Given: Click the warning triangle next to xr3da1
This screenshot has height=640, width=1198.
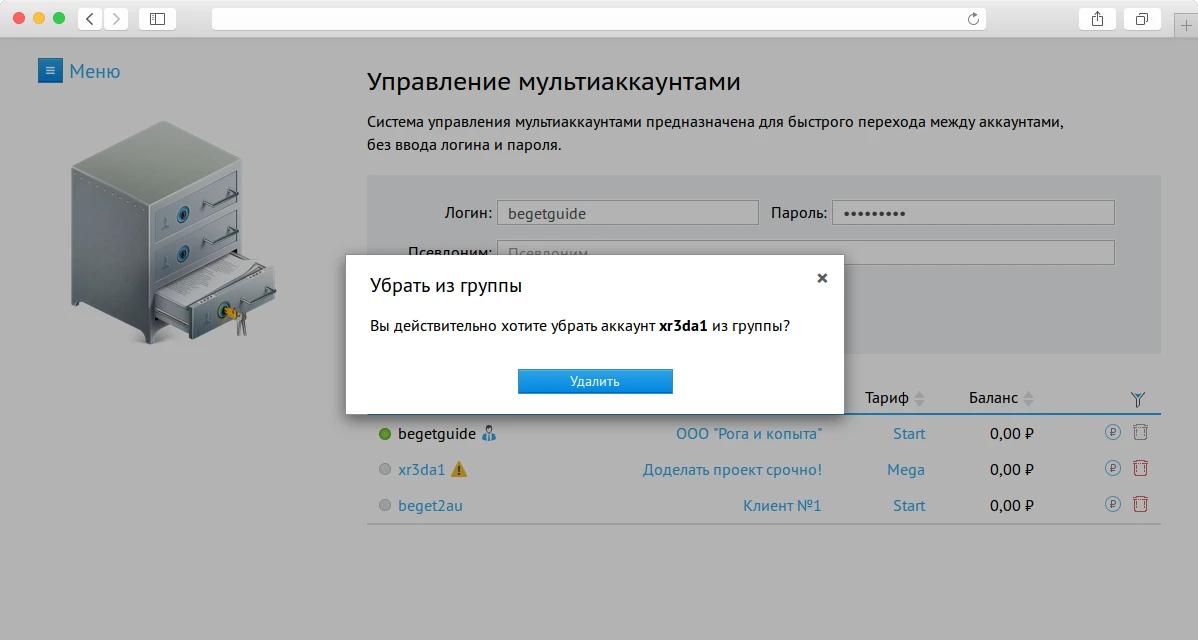Looking at the screenshot, I should [459, 469].
